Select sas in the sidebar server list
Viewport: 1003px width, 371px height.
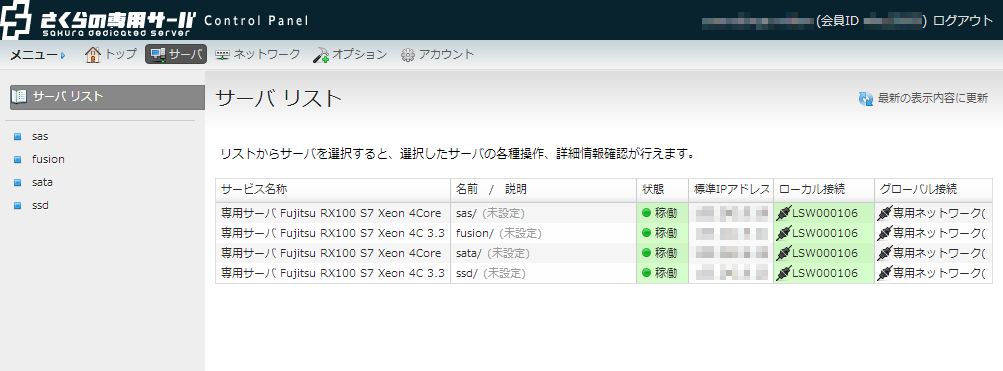pyautogui.click(x=40, y=136)
